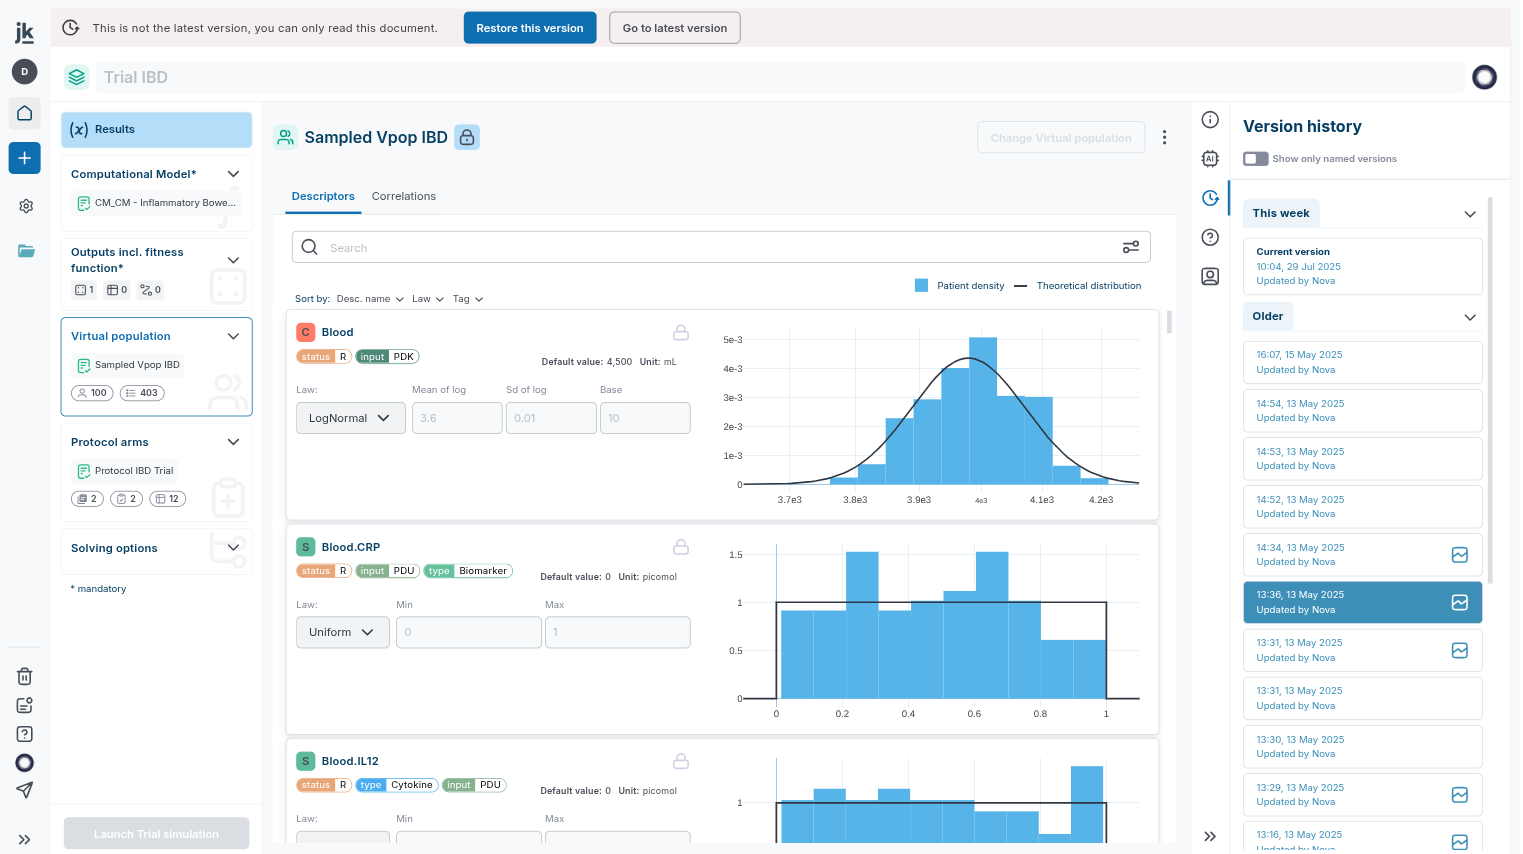Click the home icon in left sidebar
The height and width of the screenshot is (854, 1523).
click(25, 113)
